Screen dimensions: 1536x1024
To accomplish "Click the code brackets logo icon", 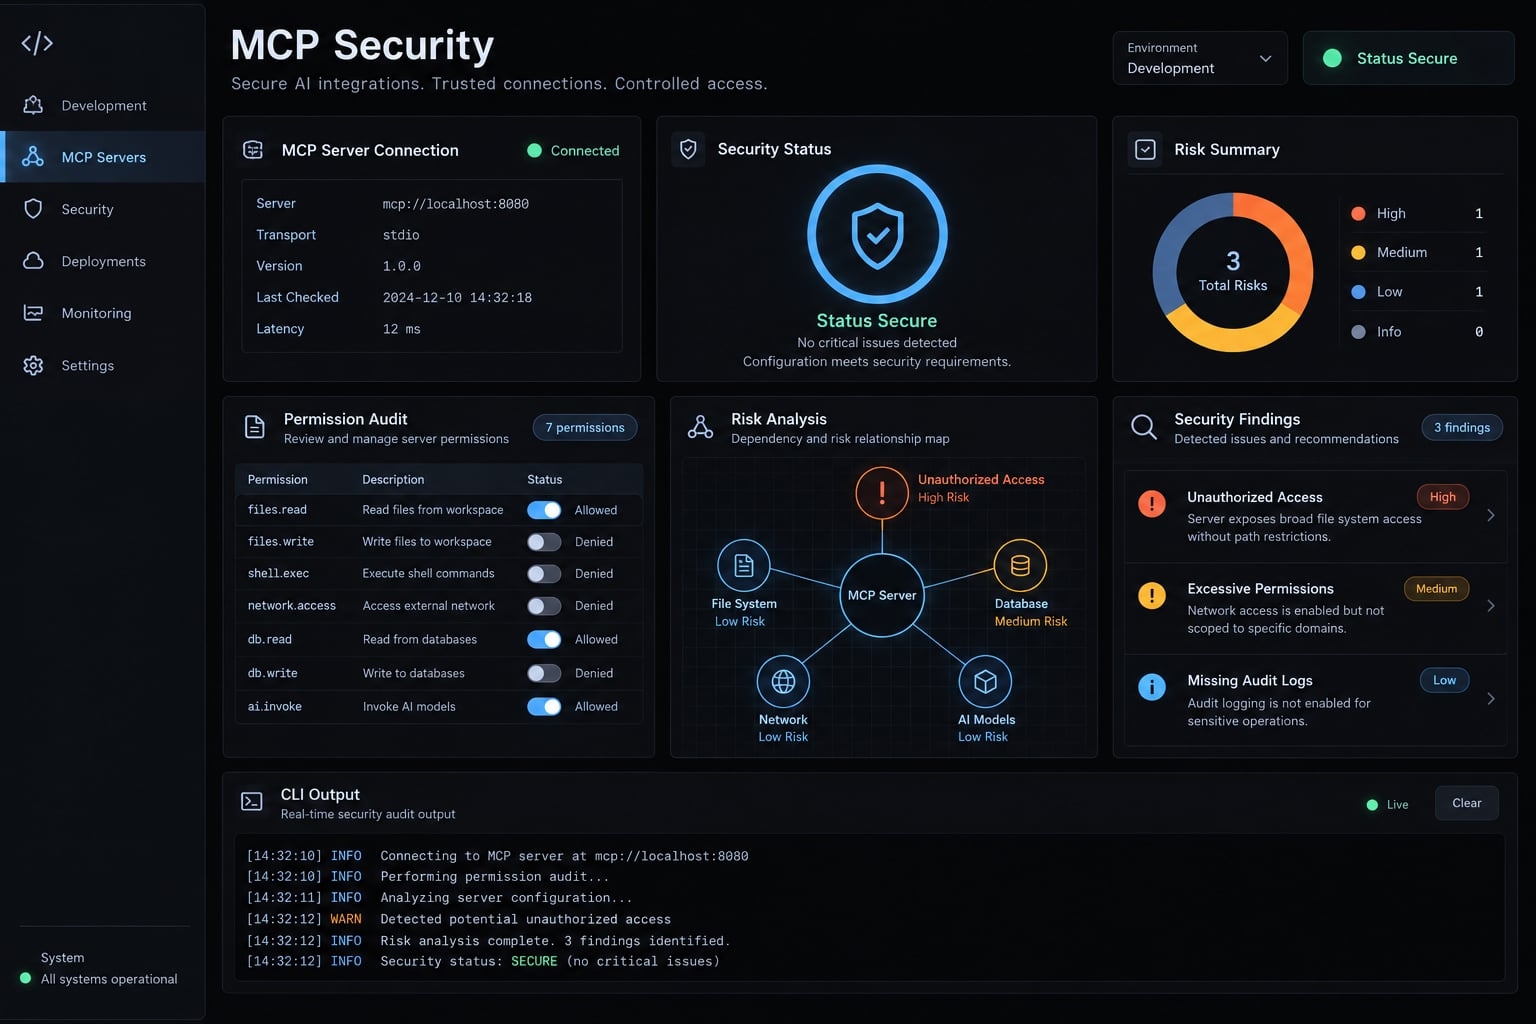I will pos(37,43).
